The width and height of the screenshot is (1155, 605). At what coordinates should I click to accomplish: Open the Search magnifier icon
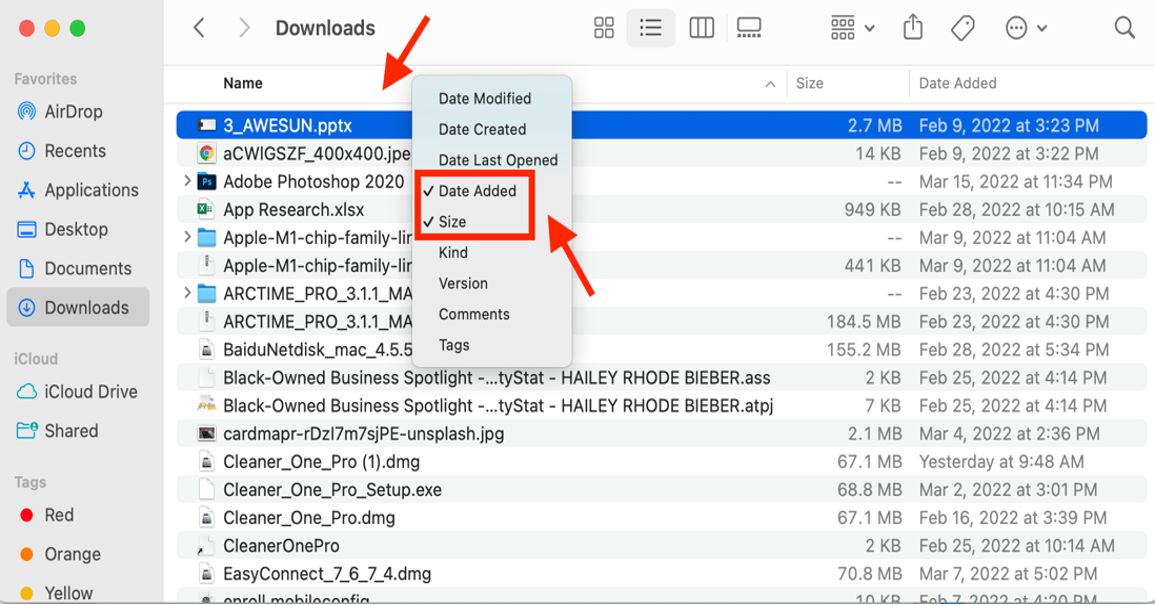coord(1125,28)
